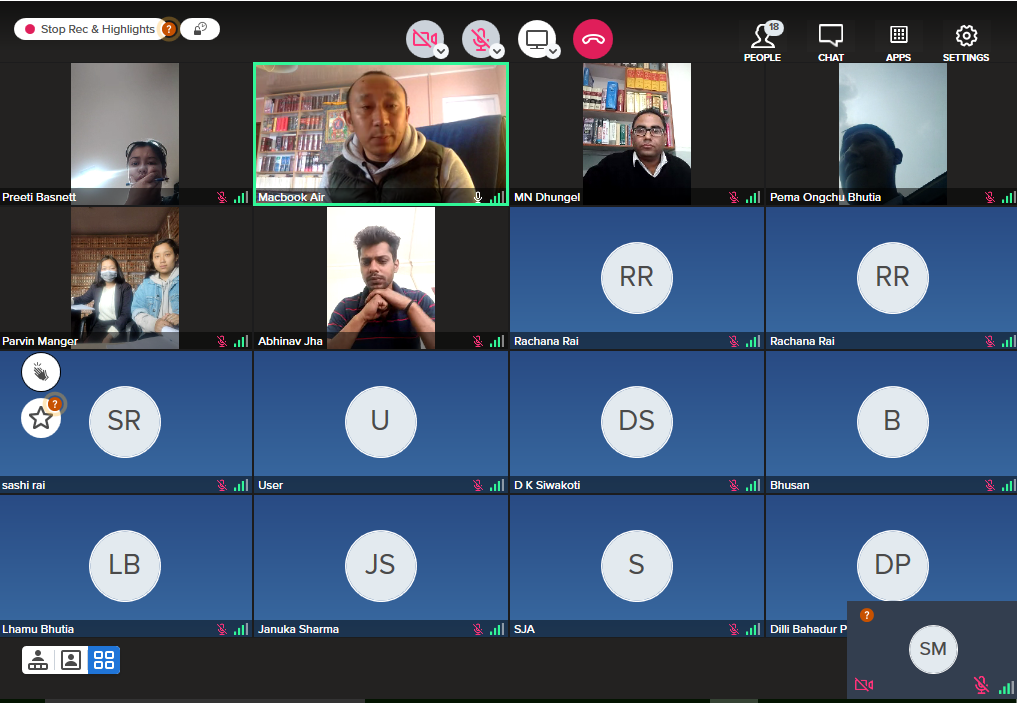Switch to the presenter stage layout view
Image resolution: width=1017 pixels, height=703 pixels.
pos(38,660)
